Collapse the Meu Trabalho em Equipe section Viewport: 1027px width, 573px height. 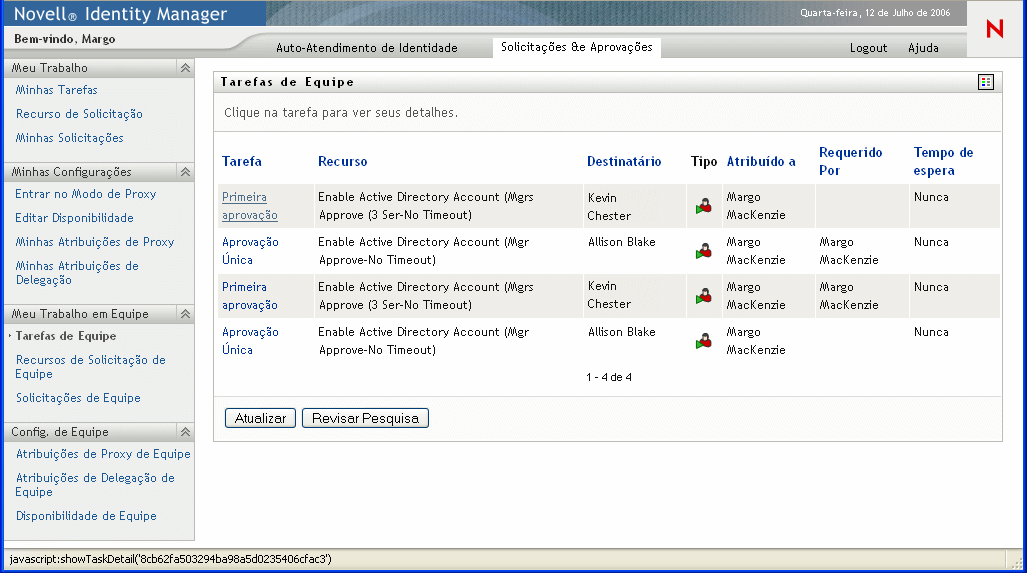click(x=185, y=314)
